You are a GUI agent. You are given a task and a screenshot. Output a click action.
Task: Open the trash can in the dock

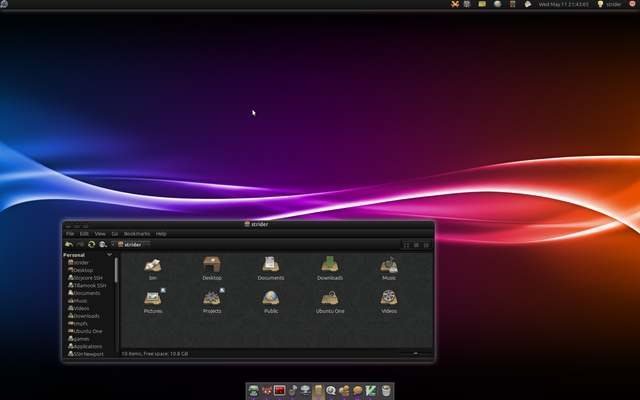tap(386, 390)
